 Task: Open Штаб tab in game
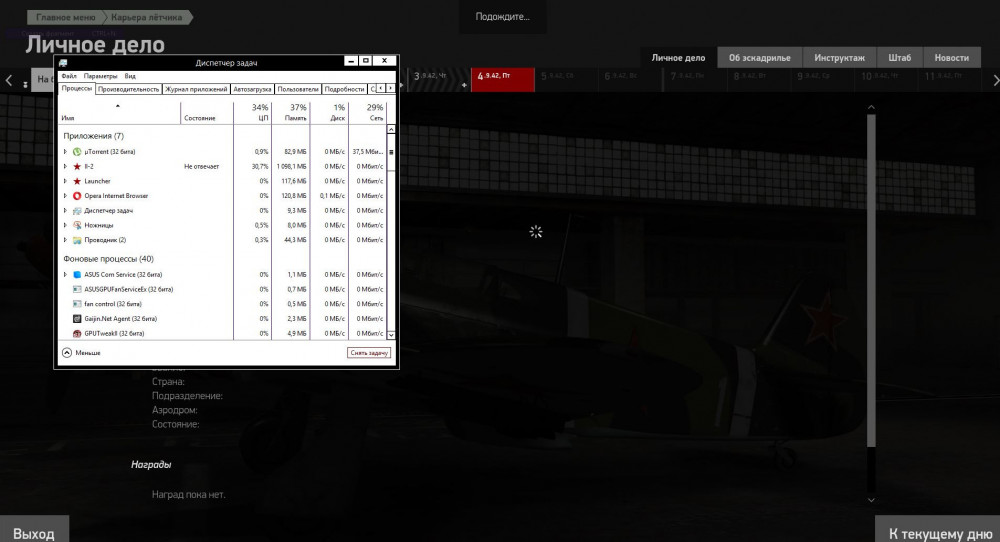(900, 57)
